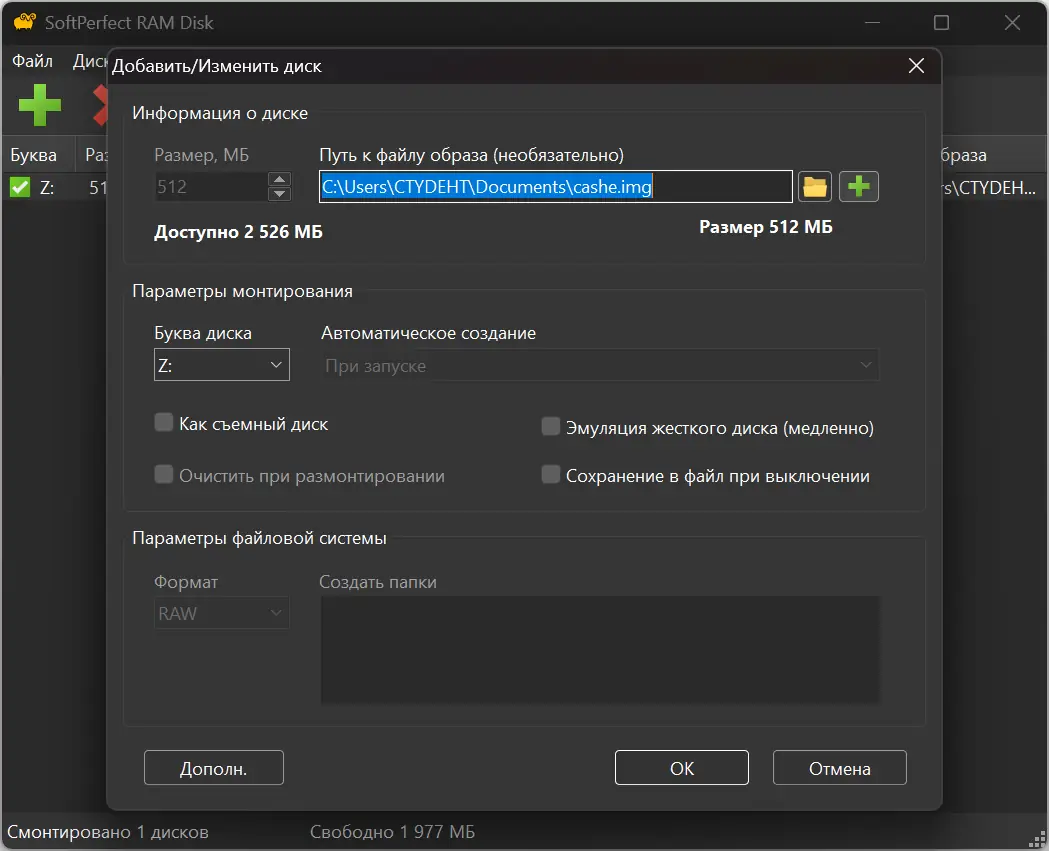Image resolution: width=1049 pixels, height=851 pixels.
Task: Click the Дополн. button
Action: 213,768
